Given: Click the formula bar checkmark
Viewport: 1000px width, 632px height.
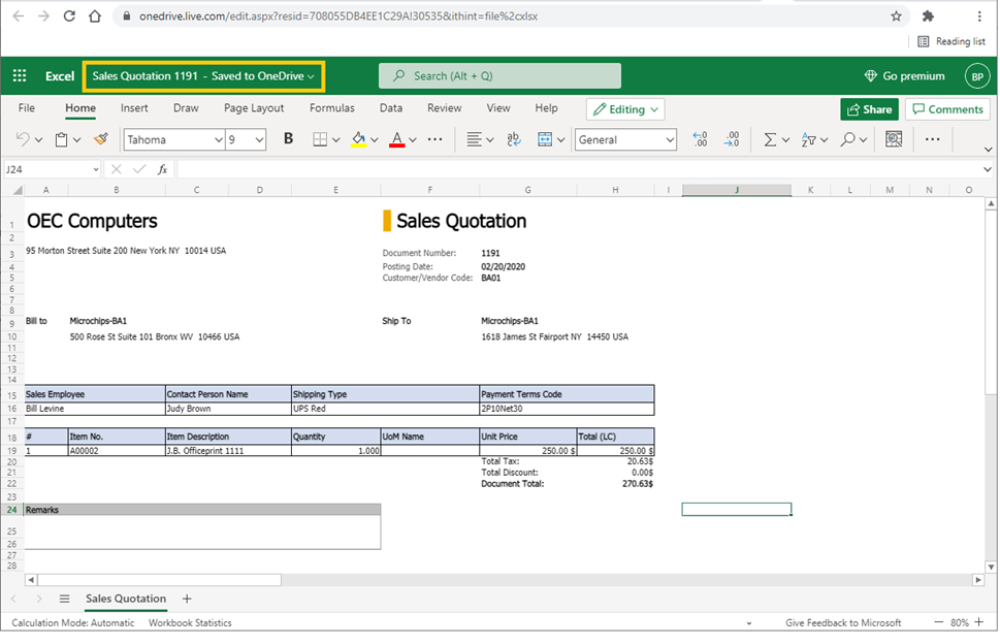Looking at the screenshot, I should pos(139,169).
